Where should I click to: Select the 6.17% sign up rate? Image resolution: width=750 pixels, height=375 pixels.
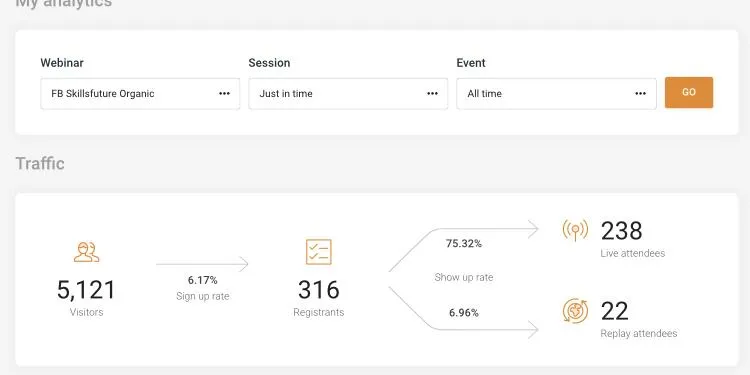click(x=202, y=280)
